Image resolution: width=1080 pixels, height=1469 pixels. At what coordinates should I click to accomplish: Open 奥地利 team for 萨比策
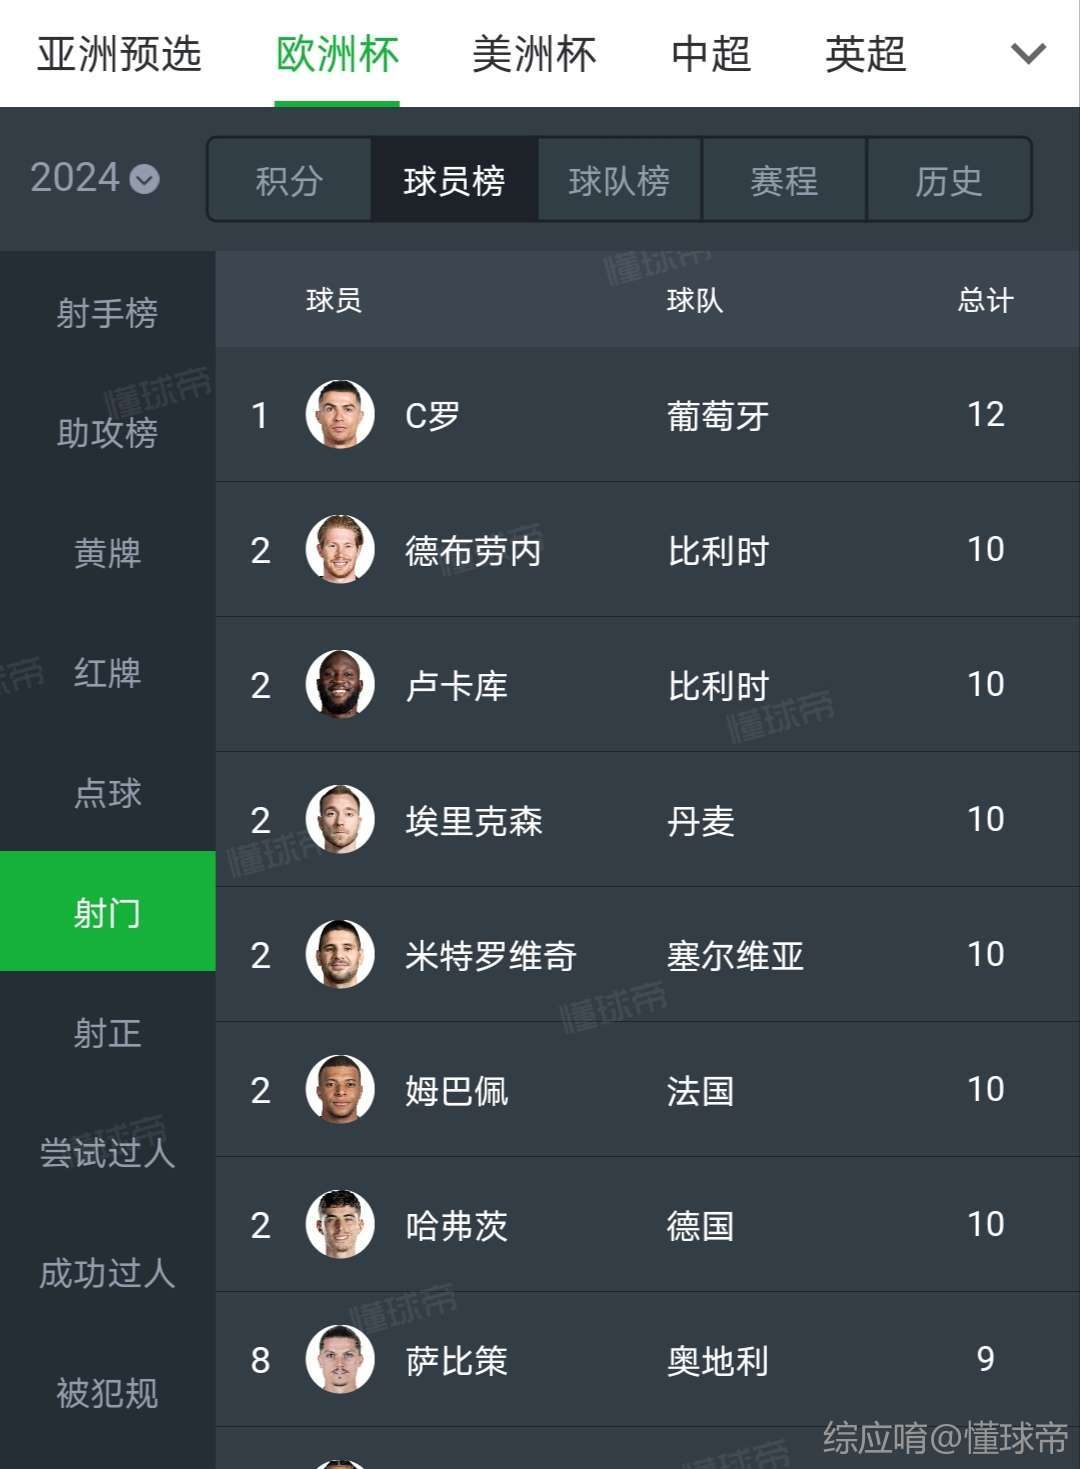coord(718,1360)
